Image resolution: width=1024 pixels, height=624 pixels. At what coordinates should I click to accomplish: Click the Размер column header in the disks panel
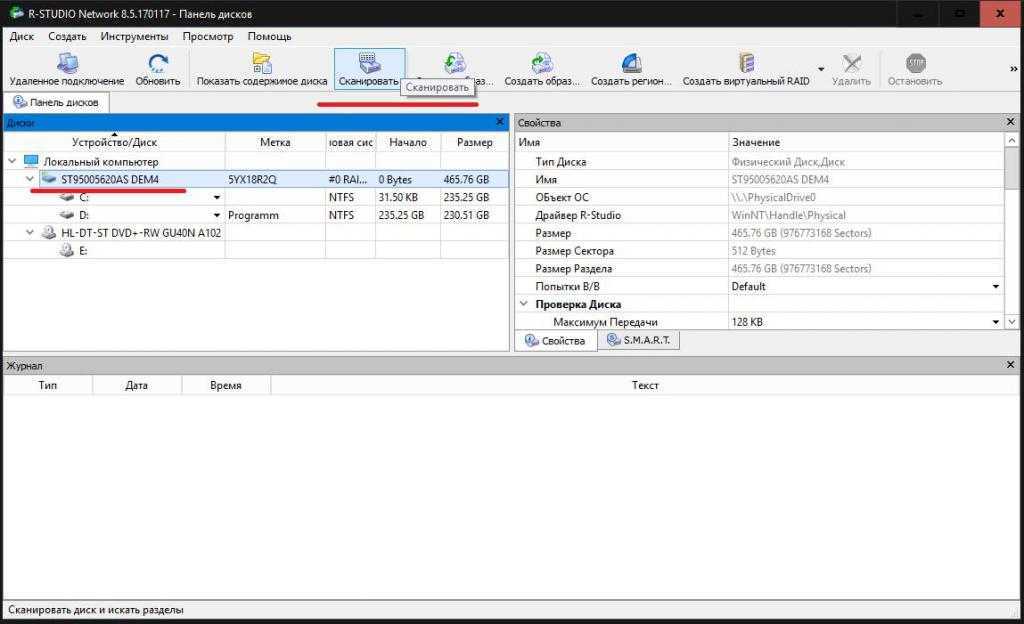tap(474, 143)
